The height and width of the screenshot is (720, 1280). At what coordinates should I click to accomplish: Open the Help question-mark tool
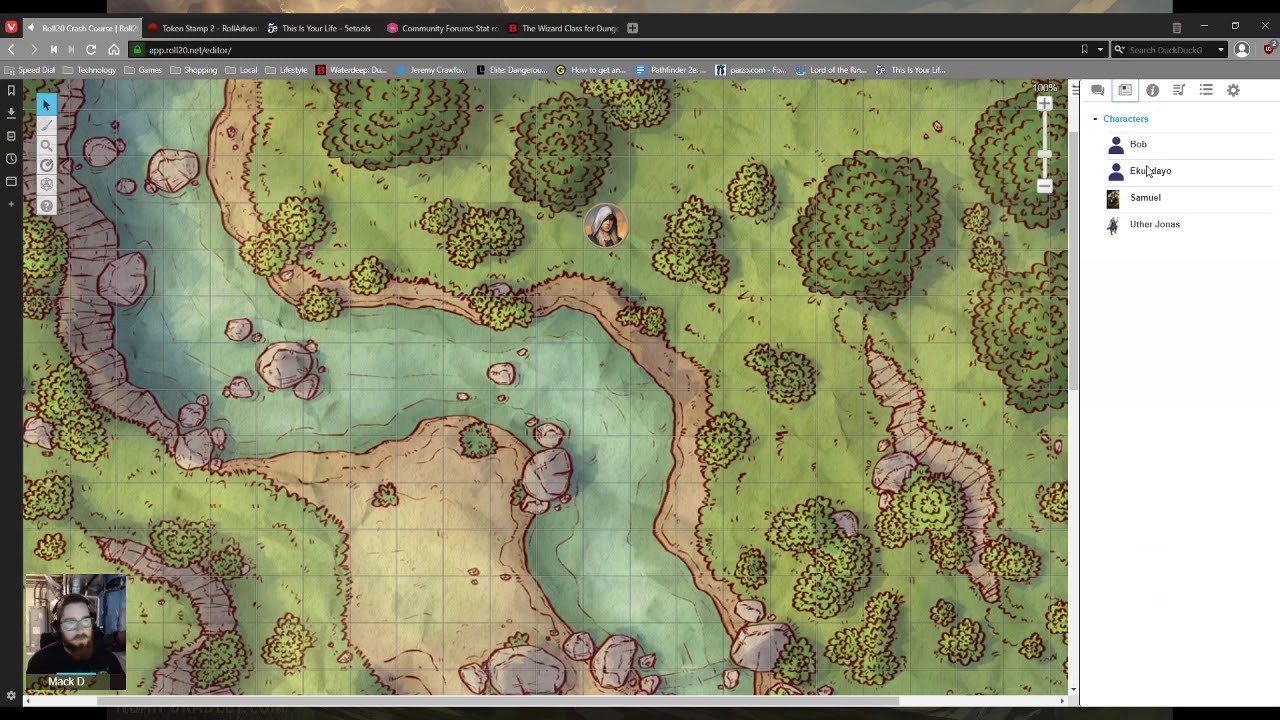click(46, 206)
